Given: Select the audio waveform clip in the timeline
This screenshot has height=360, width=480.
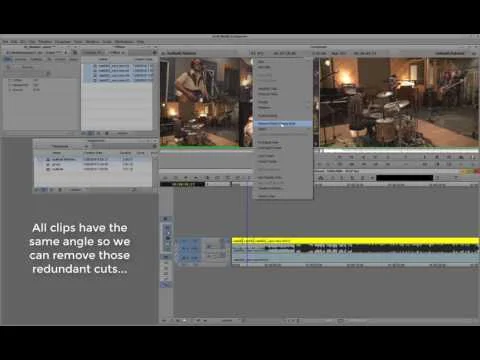Looking at the screenshot, I should [355, 249].
